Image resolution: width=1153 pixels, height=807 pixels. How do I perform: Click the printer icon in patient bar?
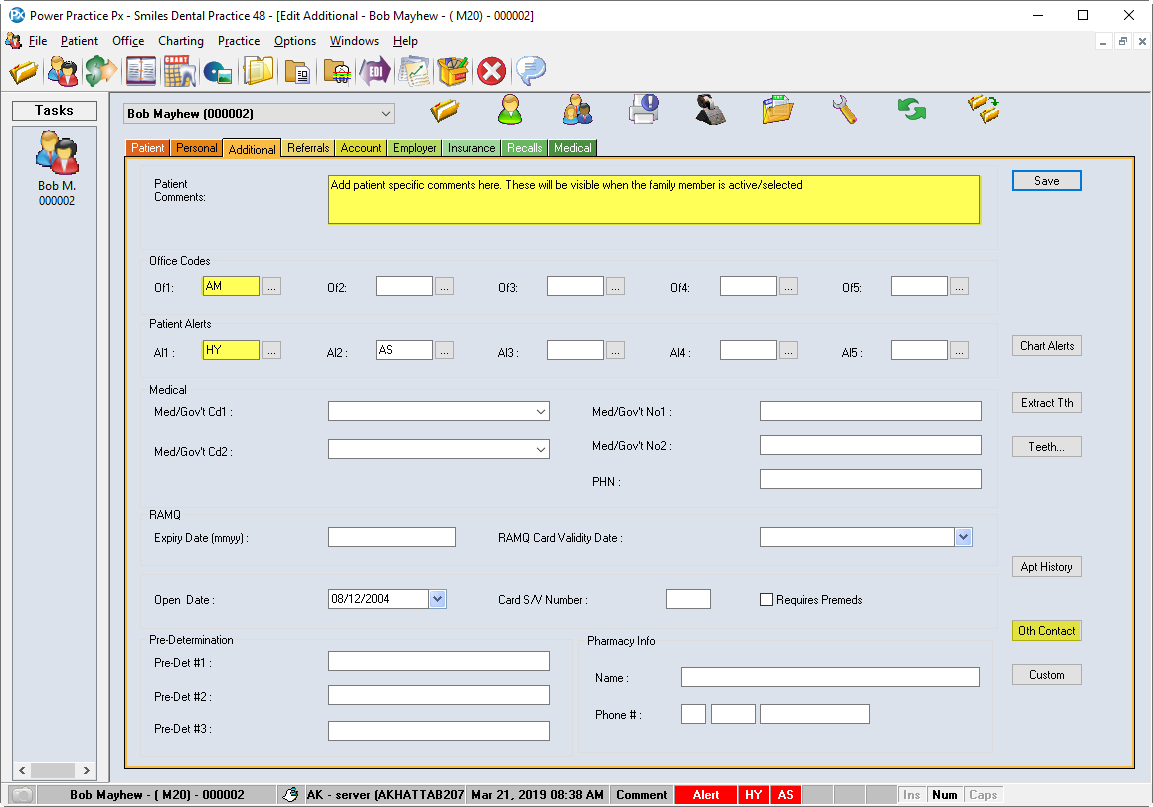pos(643,109)
